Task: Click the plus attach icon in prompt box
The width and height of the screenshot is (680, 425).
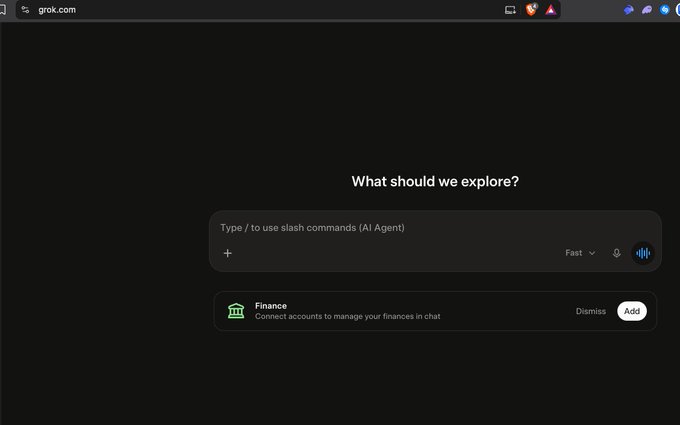Action: click(x=227, y=253)
